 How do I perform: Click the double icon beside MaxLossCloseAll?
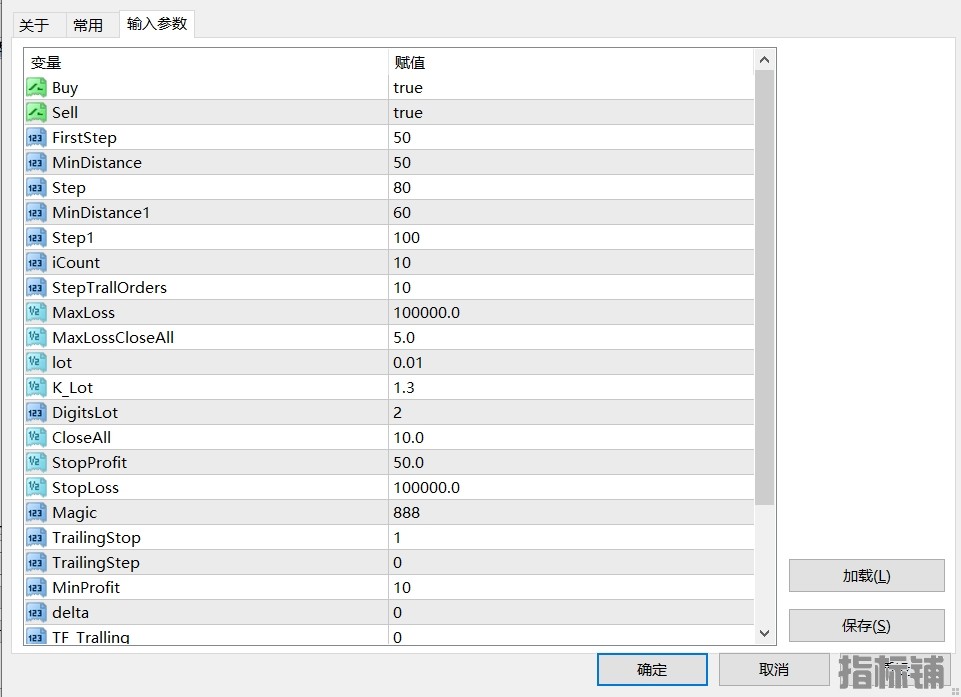[36, 338]
